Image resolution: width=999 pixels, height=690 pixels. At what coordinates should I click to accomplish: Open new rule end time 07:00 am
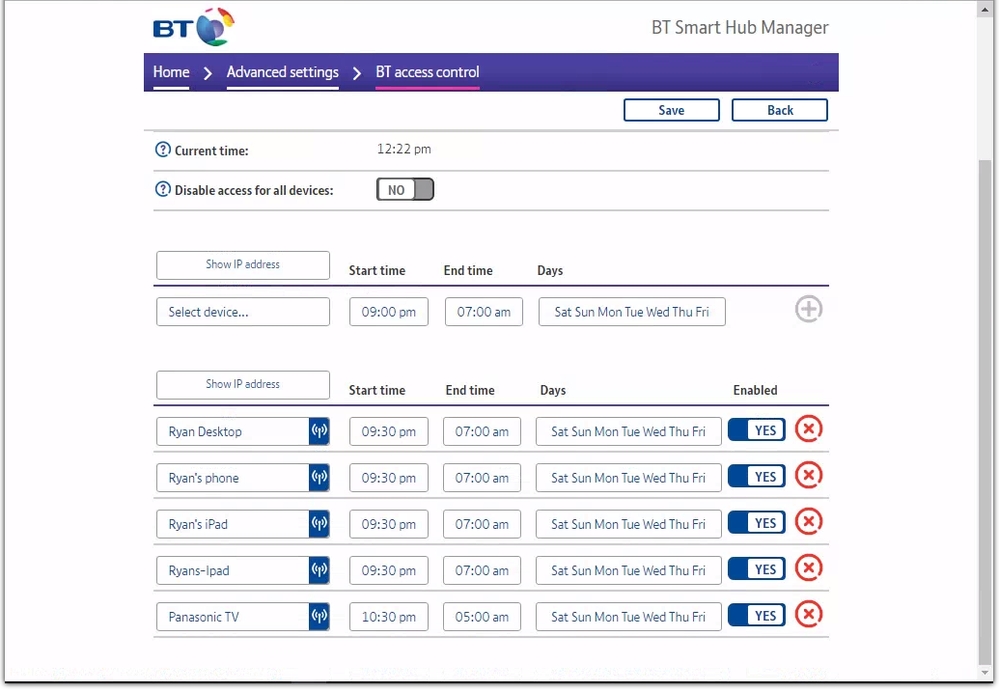click(484, 312)
